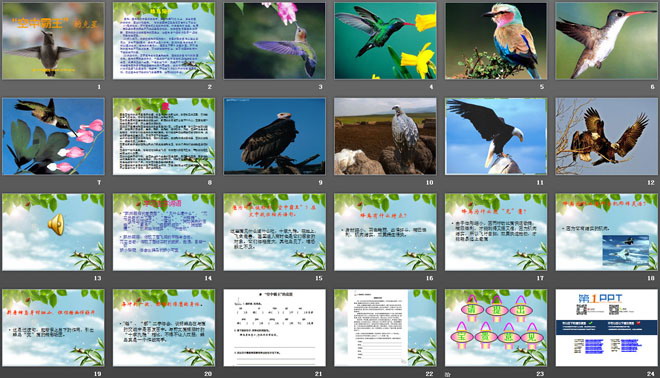Click slide 3 hummingbird at pink flower
660x378 pixels.
tap(275, 41)
